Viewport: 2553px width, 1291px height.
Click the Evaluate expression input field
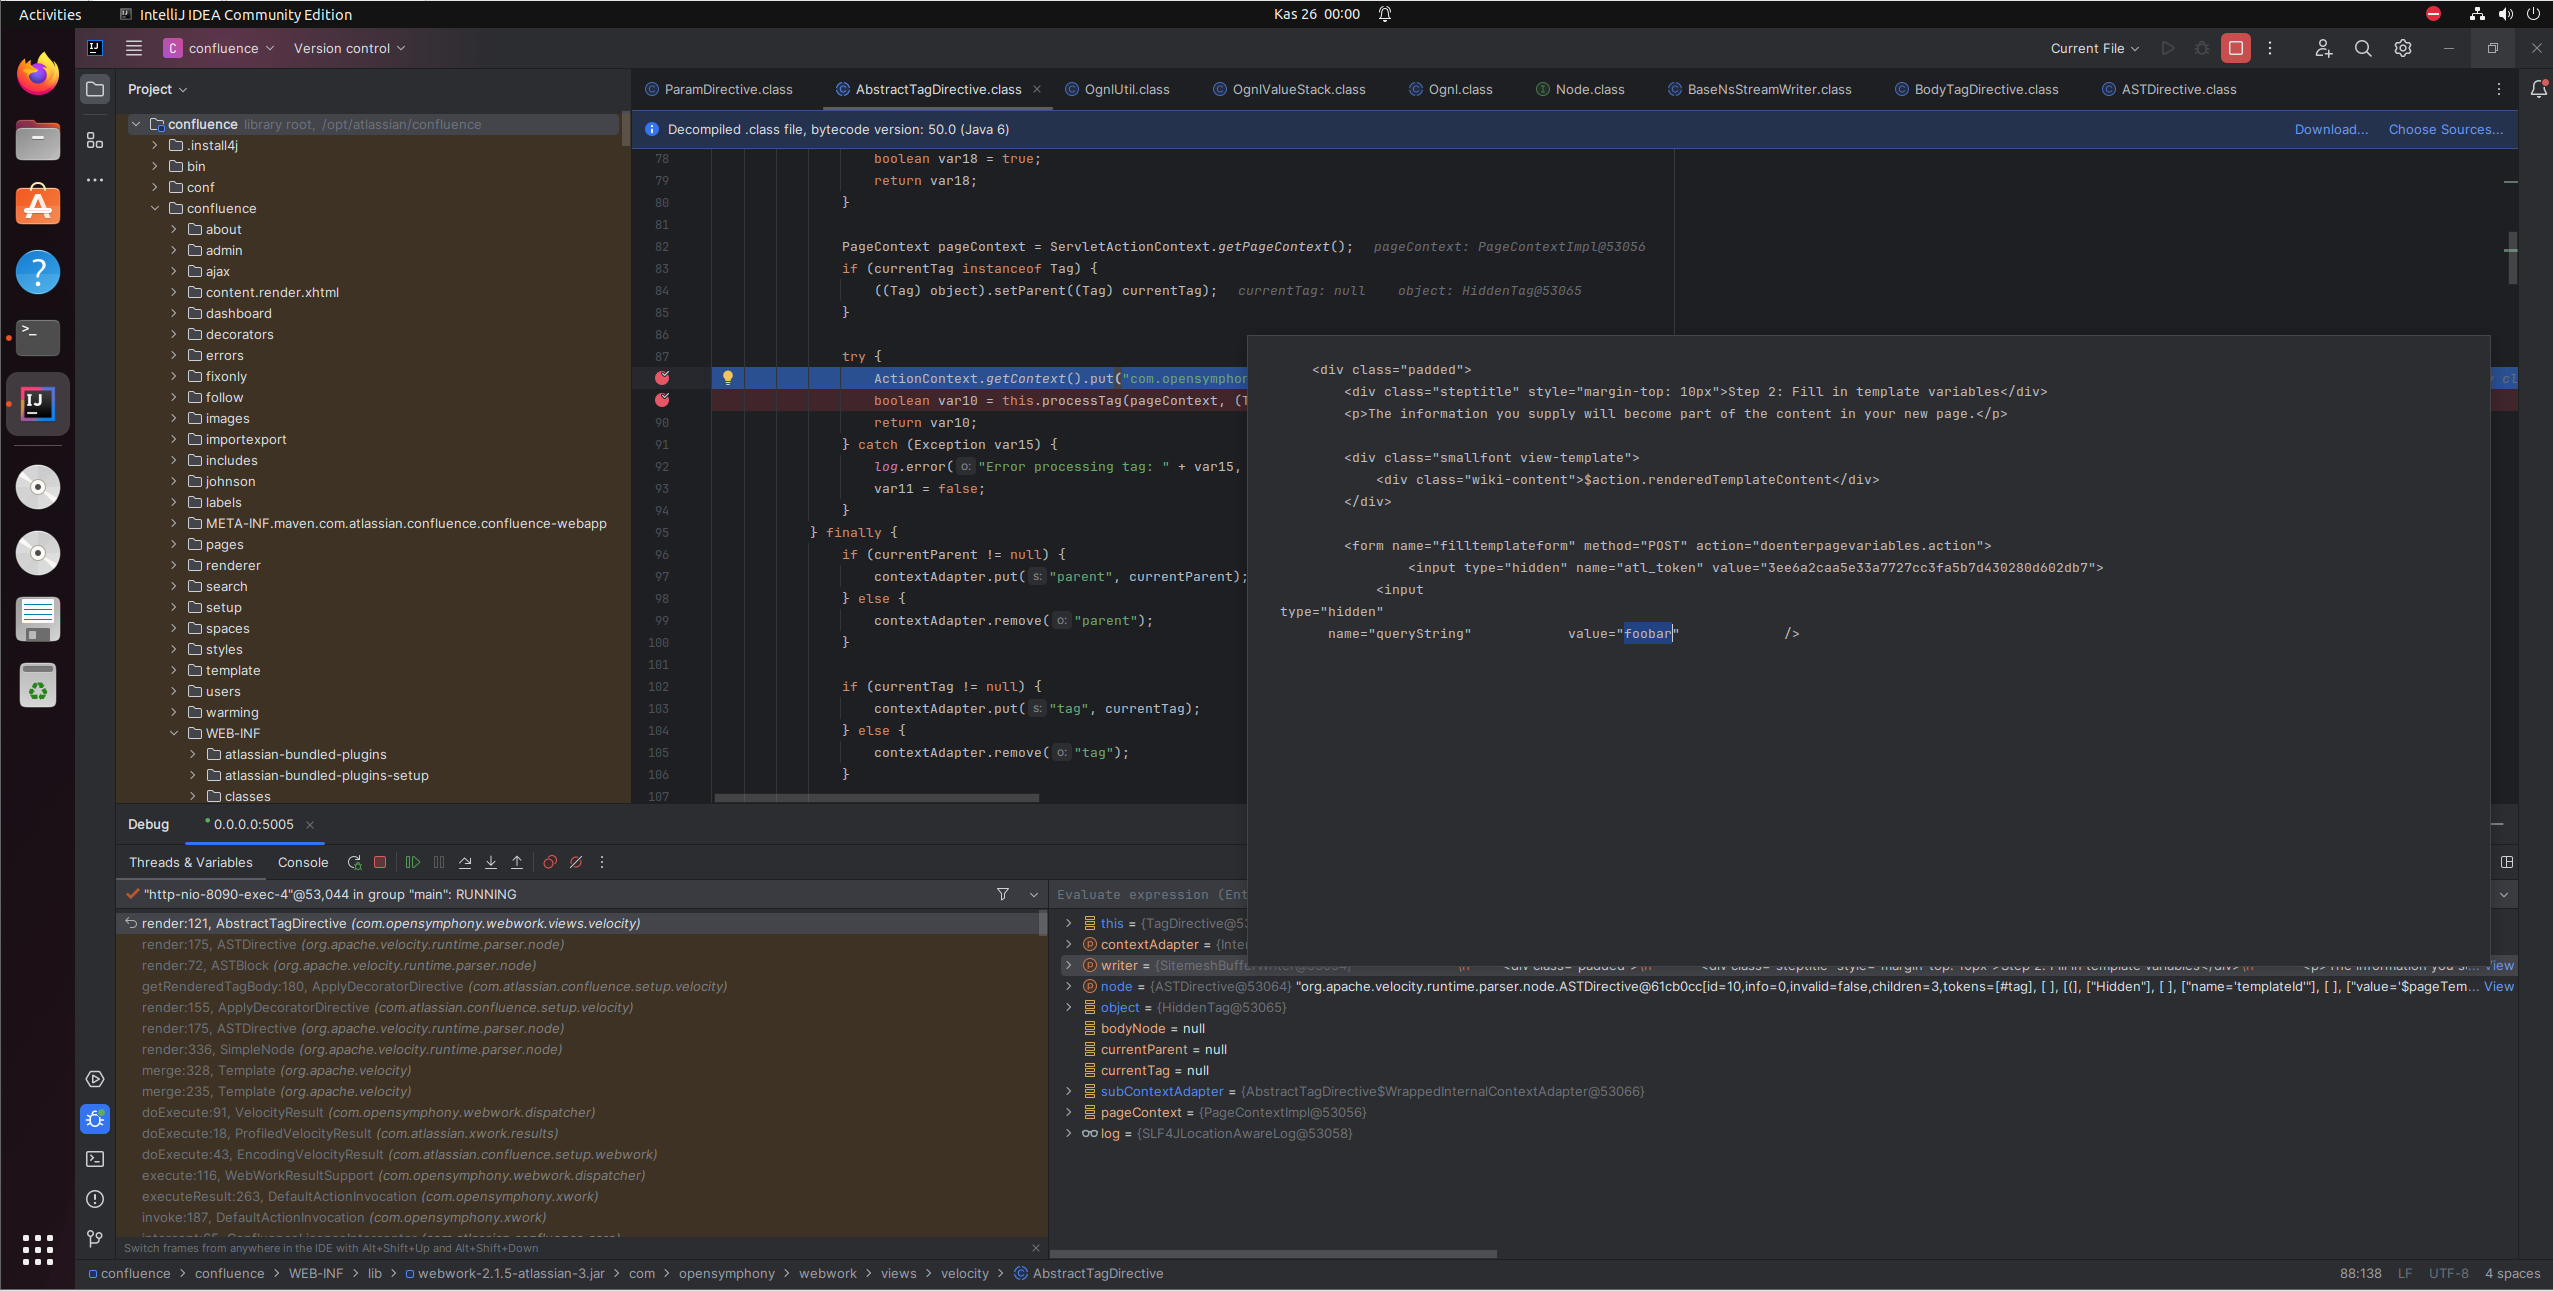click(x=1150, y=894)
